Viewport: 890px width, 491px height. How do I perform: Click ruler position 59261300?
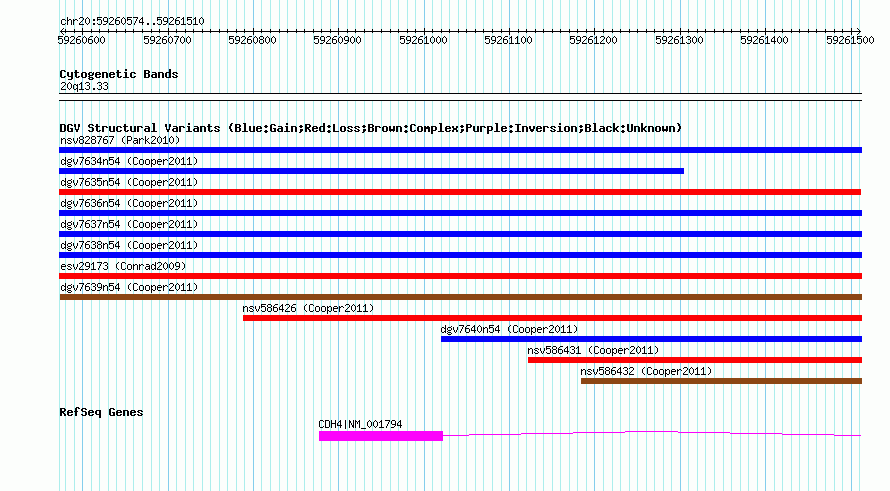[679, 40]
